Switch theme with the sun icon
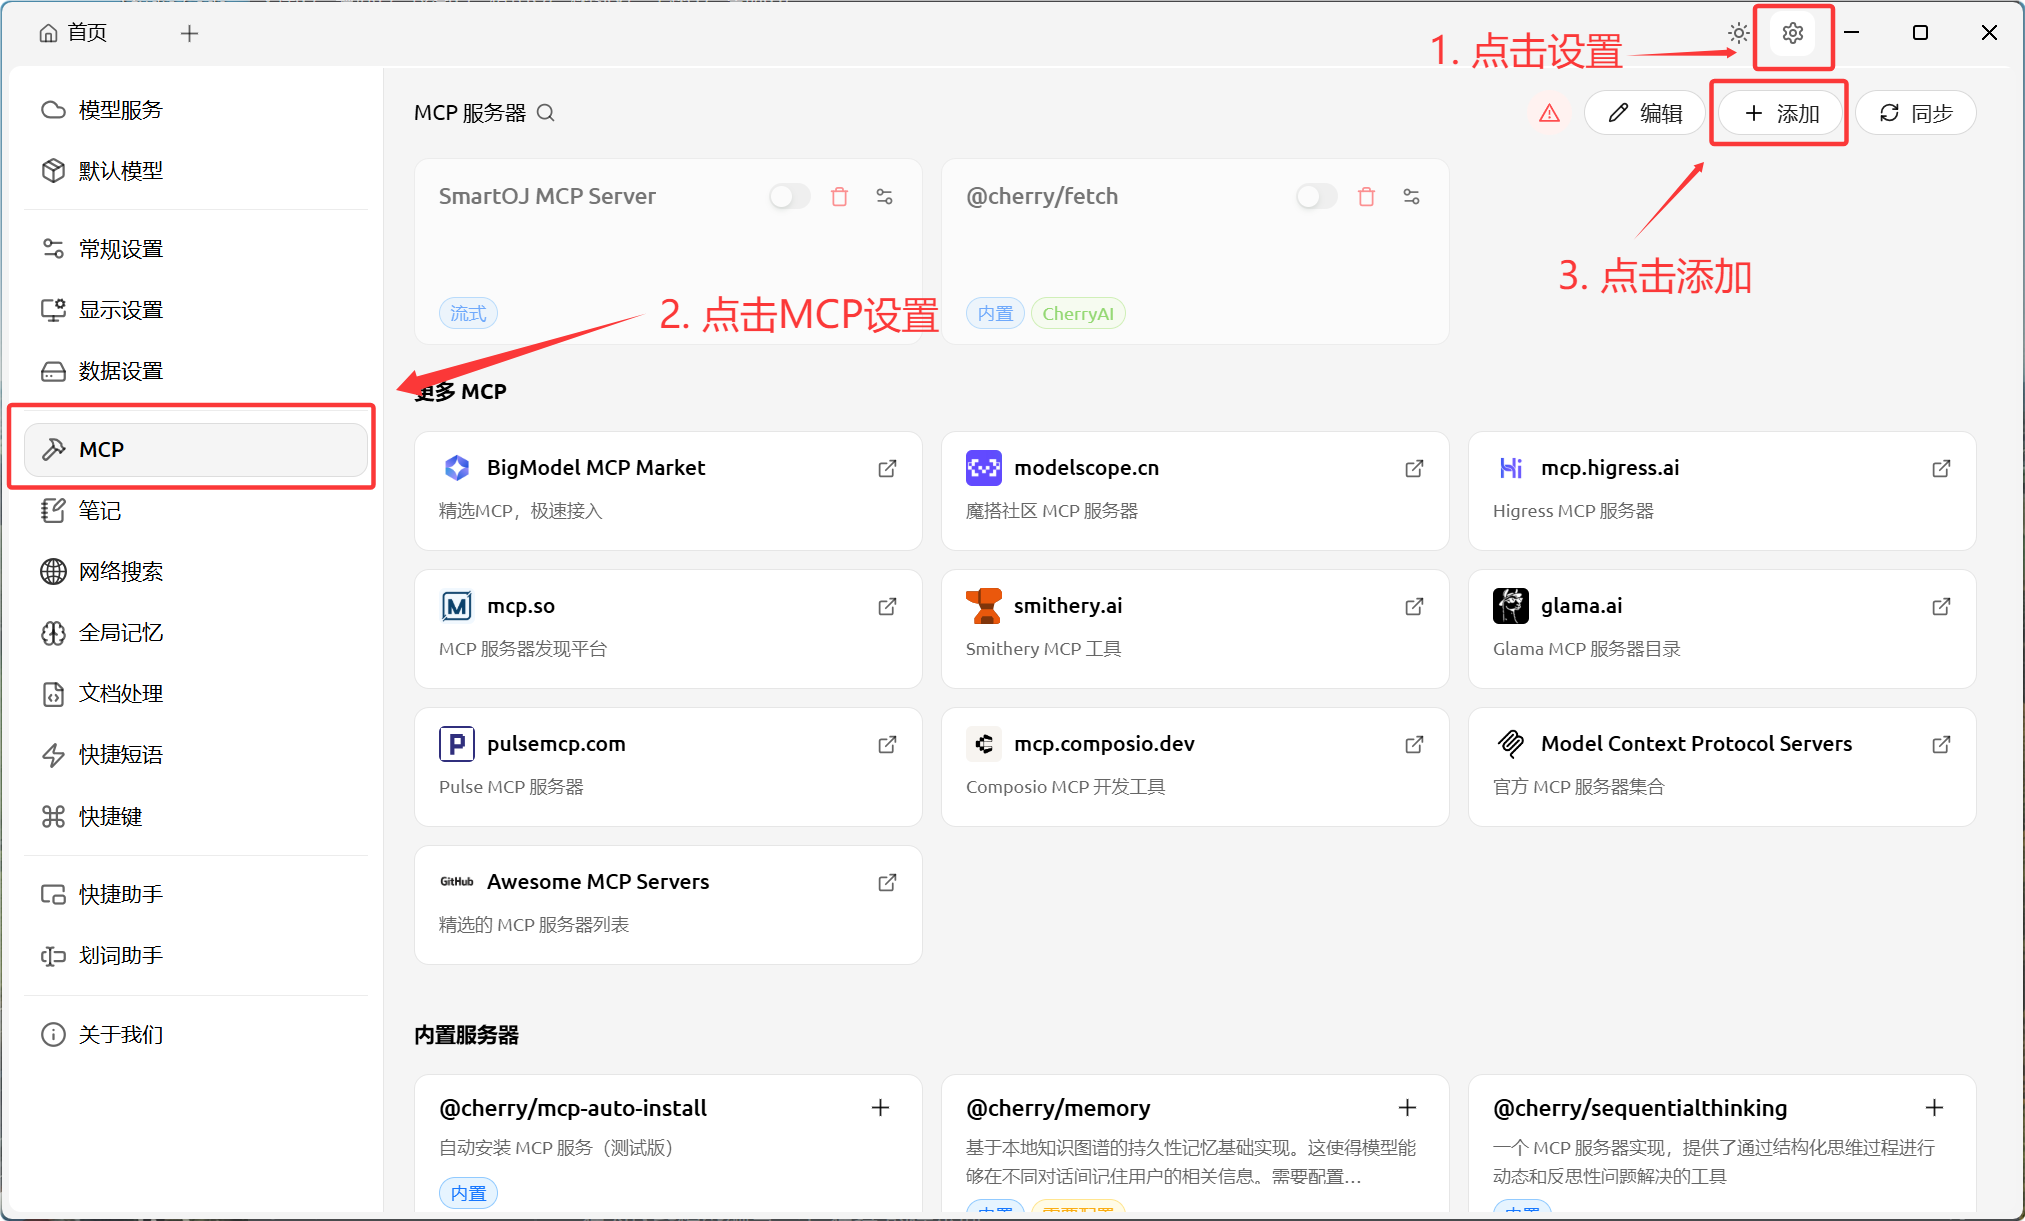Viewport: 2025px width, 1221px height. click(1739, 33)
